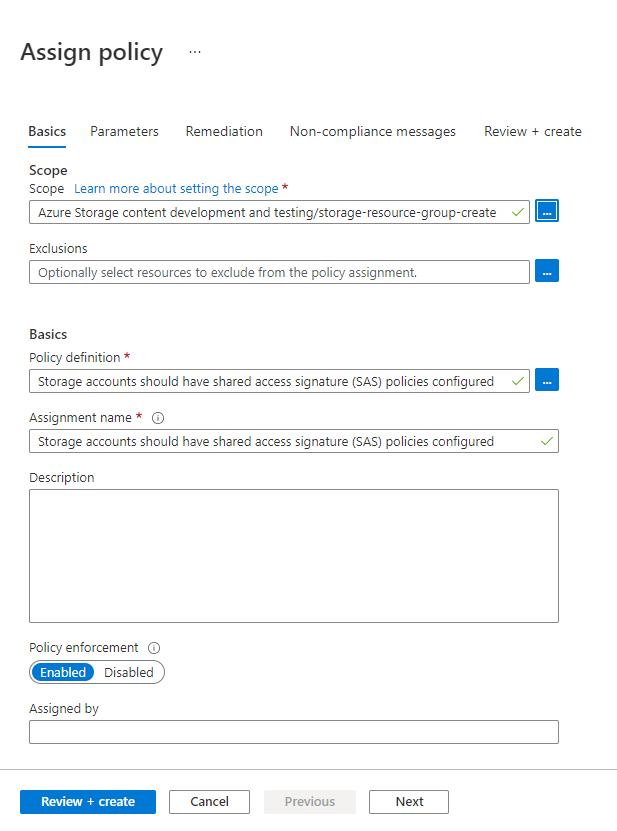Open the Policy definition picker ellipsis button
This screenshot has width=617, height=831.
pyautogui.click(x=547, y=380)
